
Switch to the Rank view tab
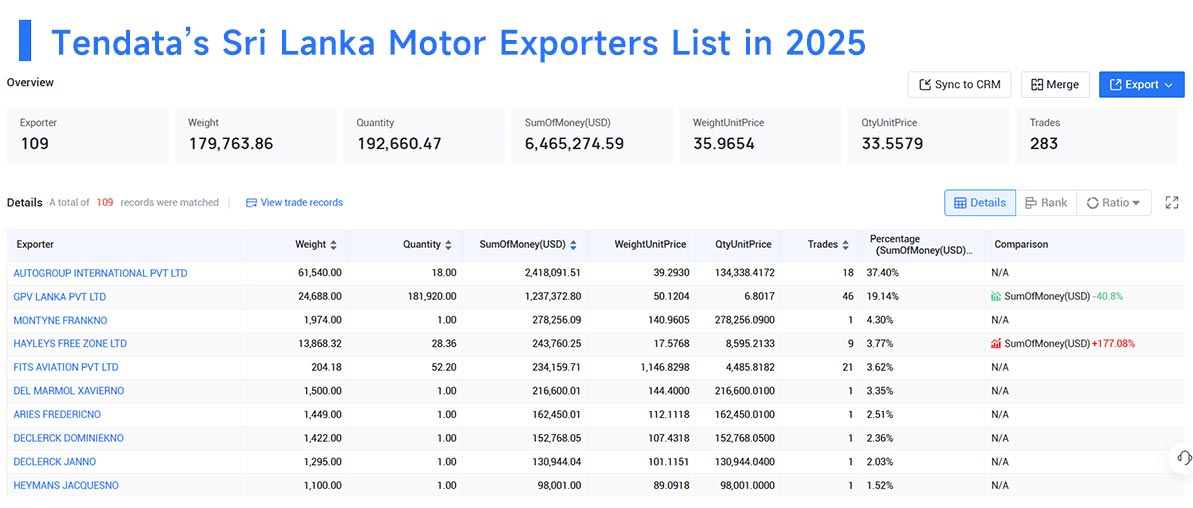(1046, 202)
